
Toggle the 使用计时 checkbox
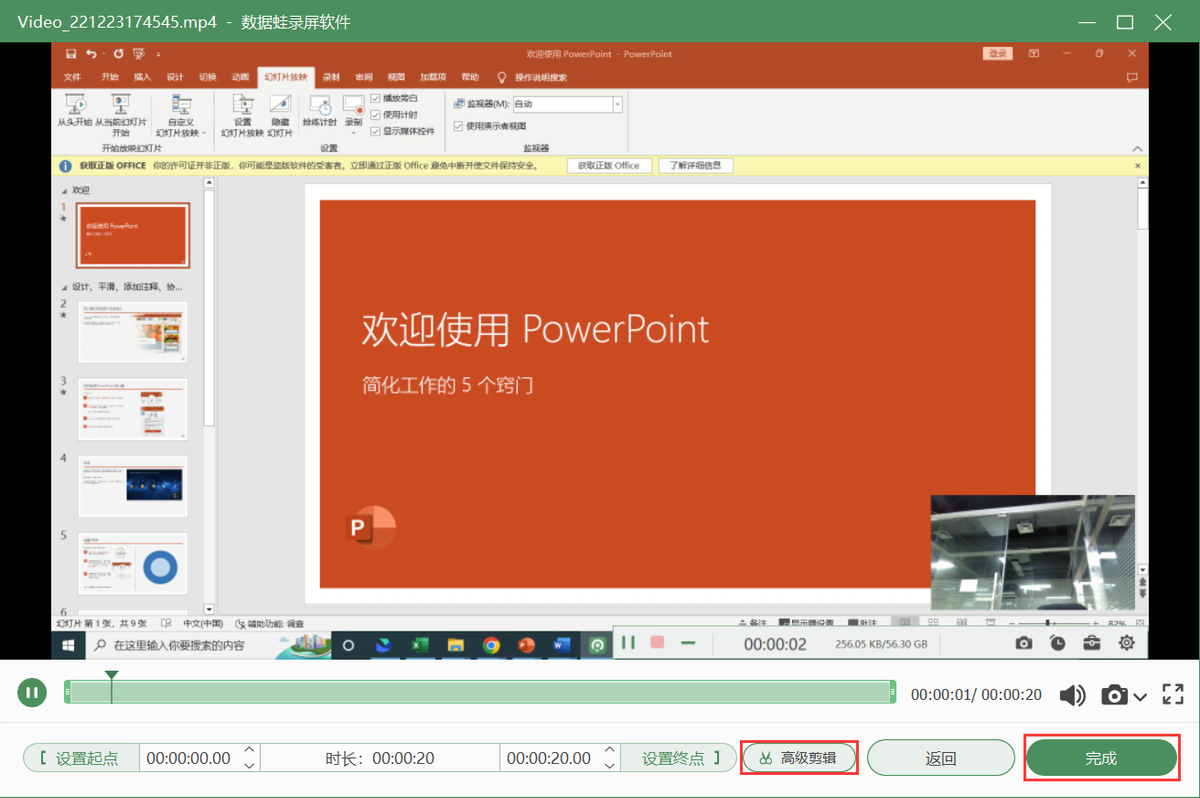click(375, 114)
